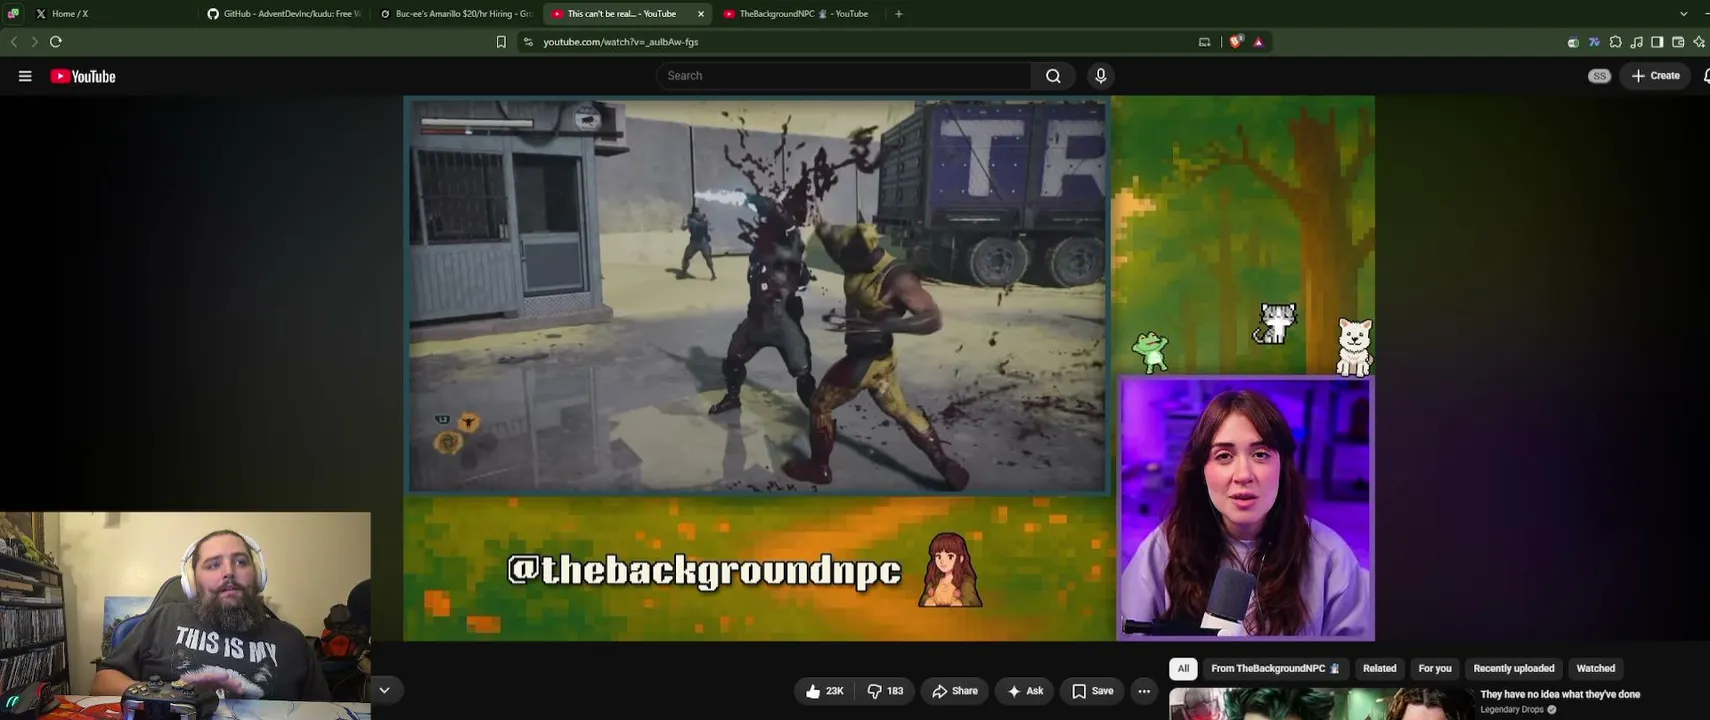Open the Leo AI sparkle icon in toolbar

[x=1699, y=42]
